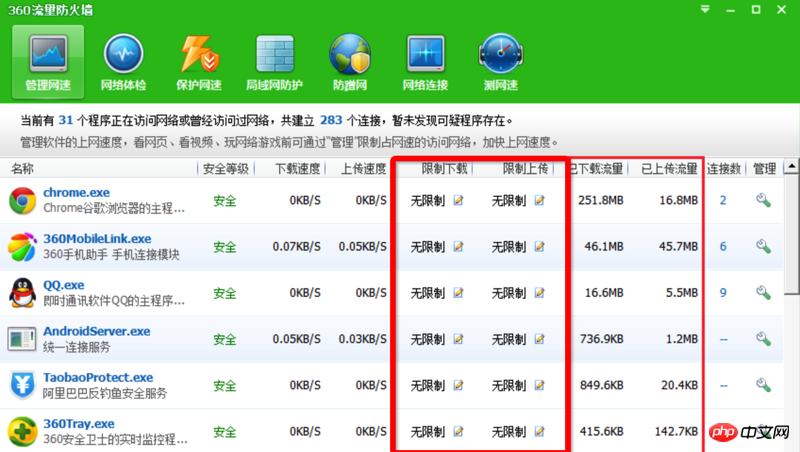Screen dimensions: 800x452
Task: Sort by 连接数 column header
Action: [724, 168]
